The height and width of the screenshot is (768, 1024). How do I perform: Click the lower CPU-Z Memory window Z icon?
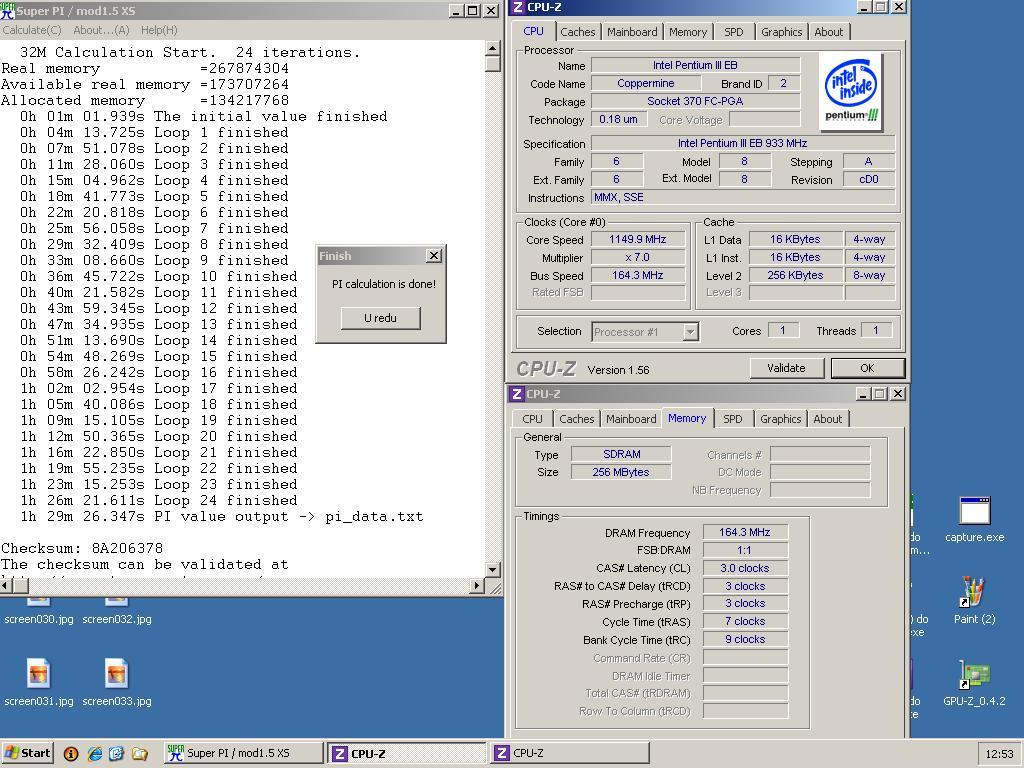(x=517, y=394)
